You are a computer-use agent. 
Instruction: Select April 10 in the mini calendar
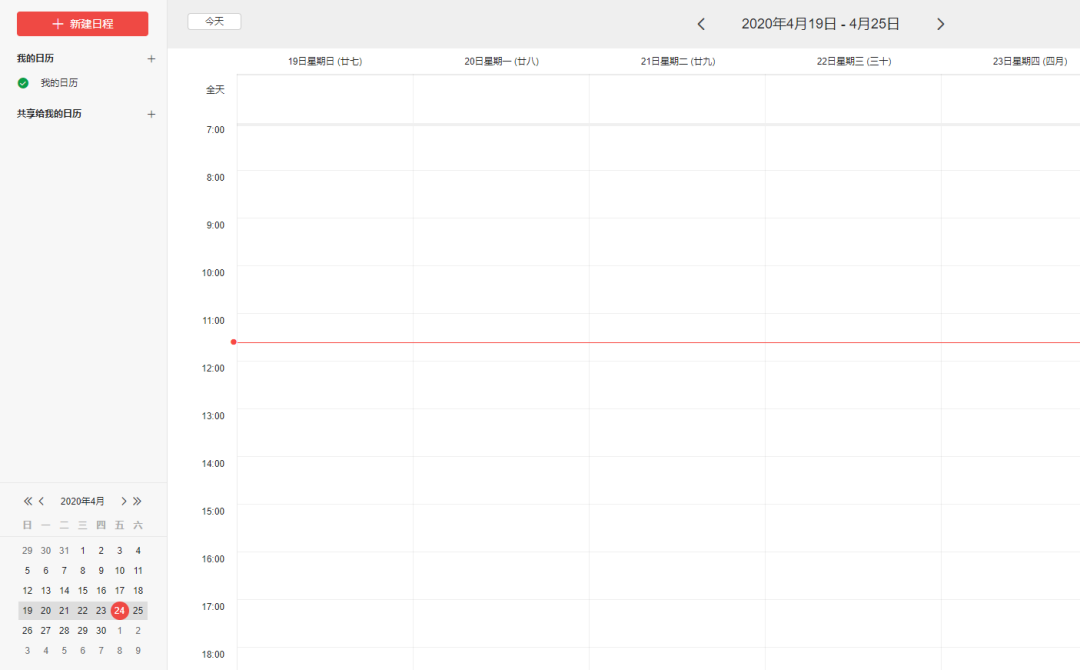[x=119, y=570]
